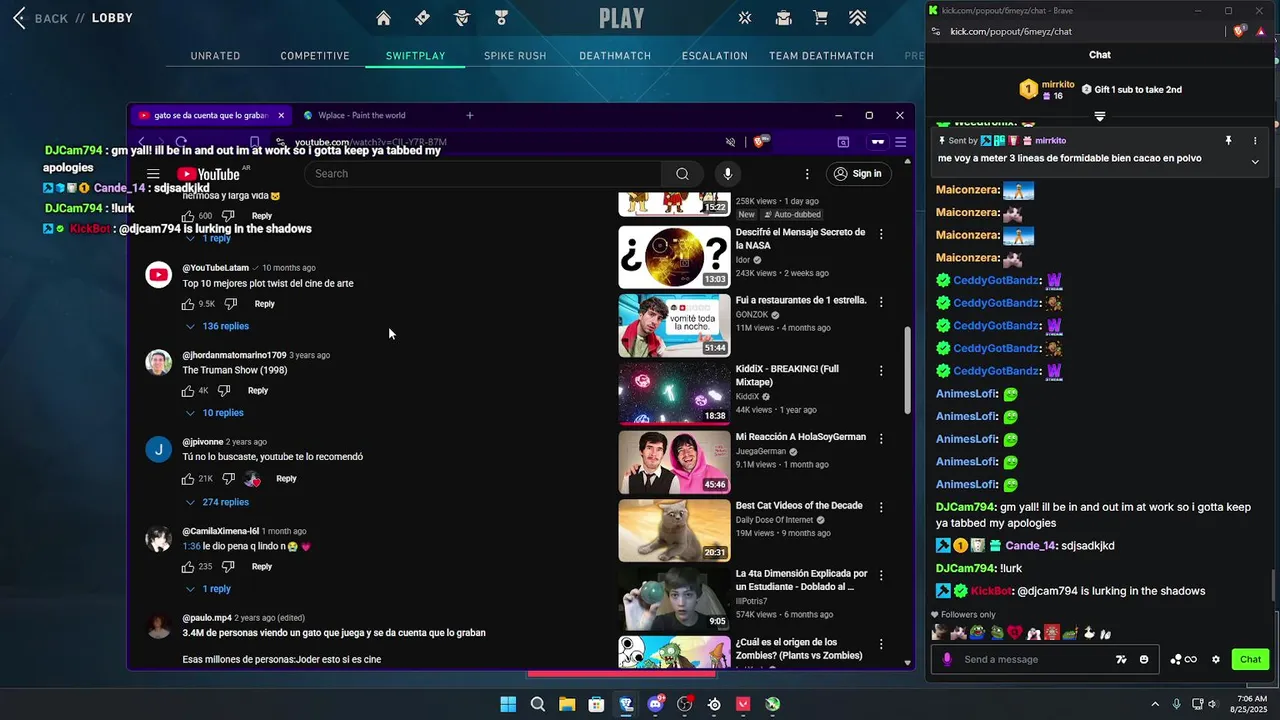Expand the pinned chat message chevron
1280x720 pixels.
(x=1255, y=162)
